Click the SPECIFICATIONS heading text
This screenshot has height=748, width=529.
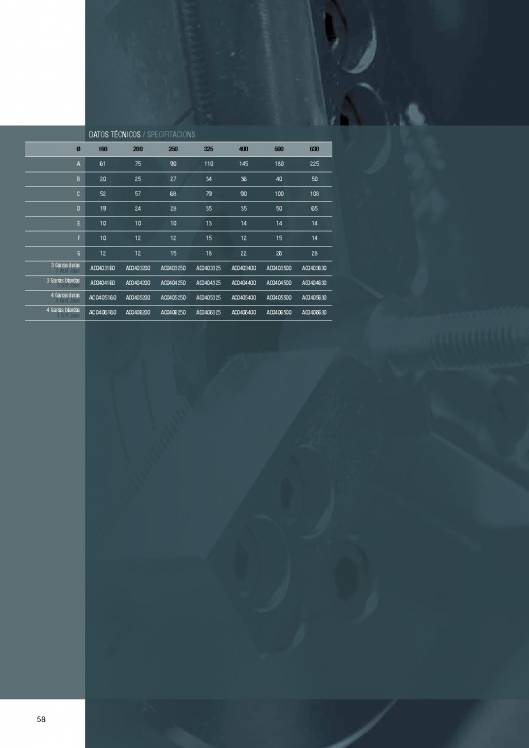[x=171, y=135]
